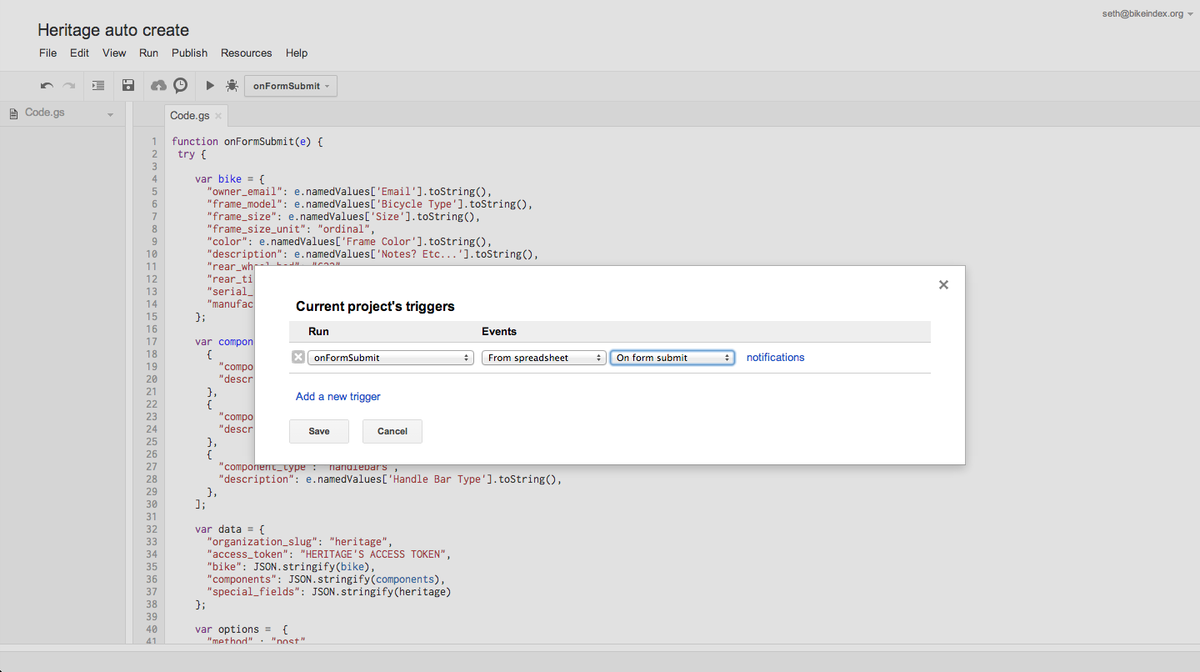The width and height of the screenshot is (1200, 672).
Task: Change the 'On form submit' event type
Action: point(672,356)
